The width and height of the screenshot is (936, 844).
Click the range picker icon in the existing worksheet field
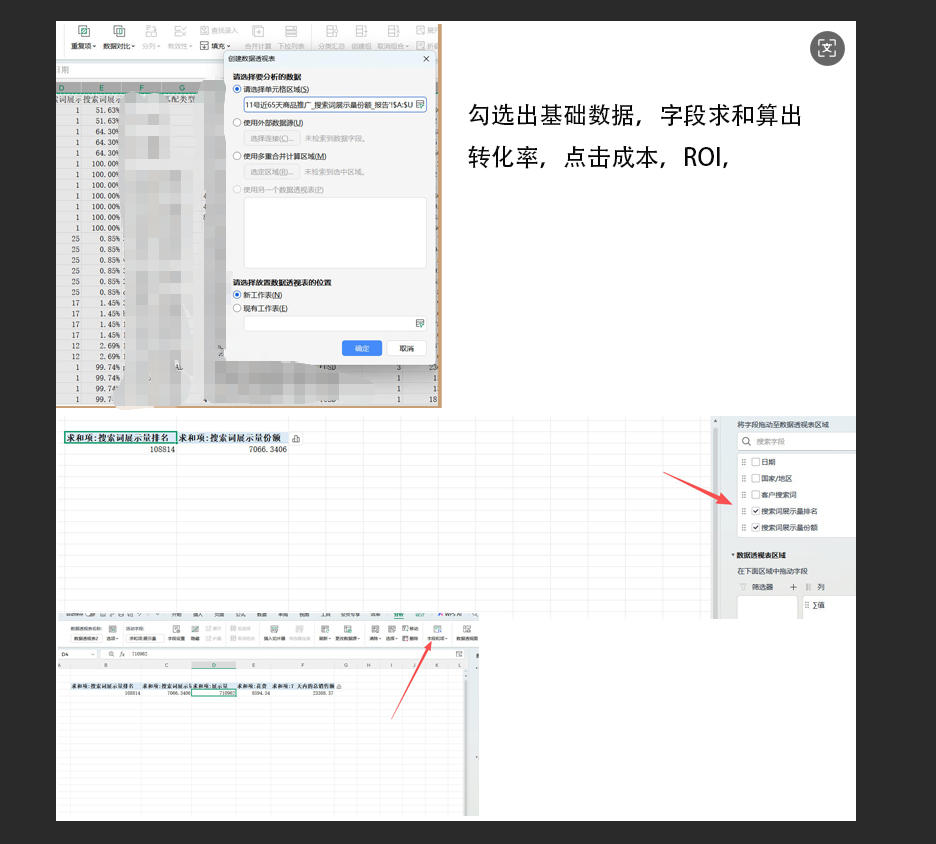click(420, 323)
